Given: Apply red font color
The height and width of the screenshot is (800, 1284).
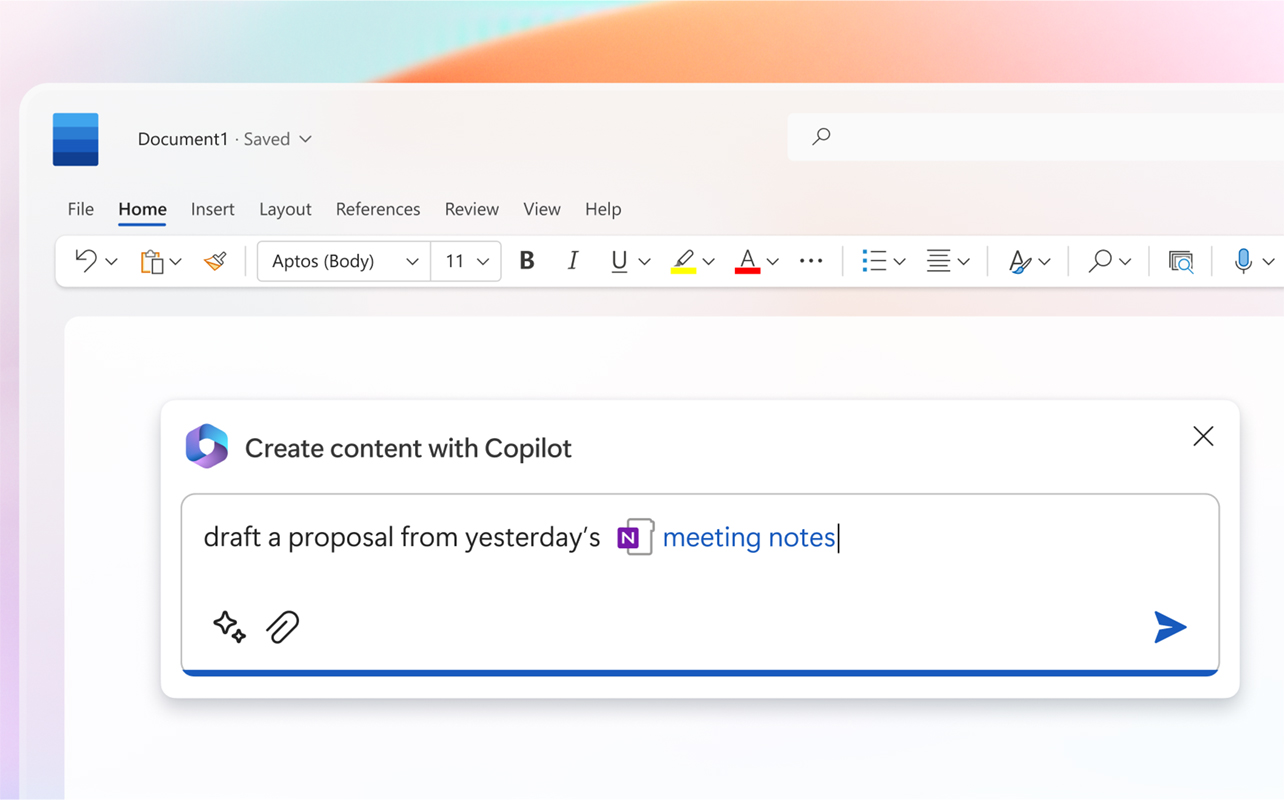Looking at the screenshot, I should (x=747, y=261).
